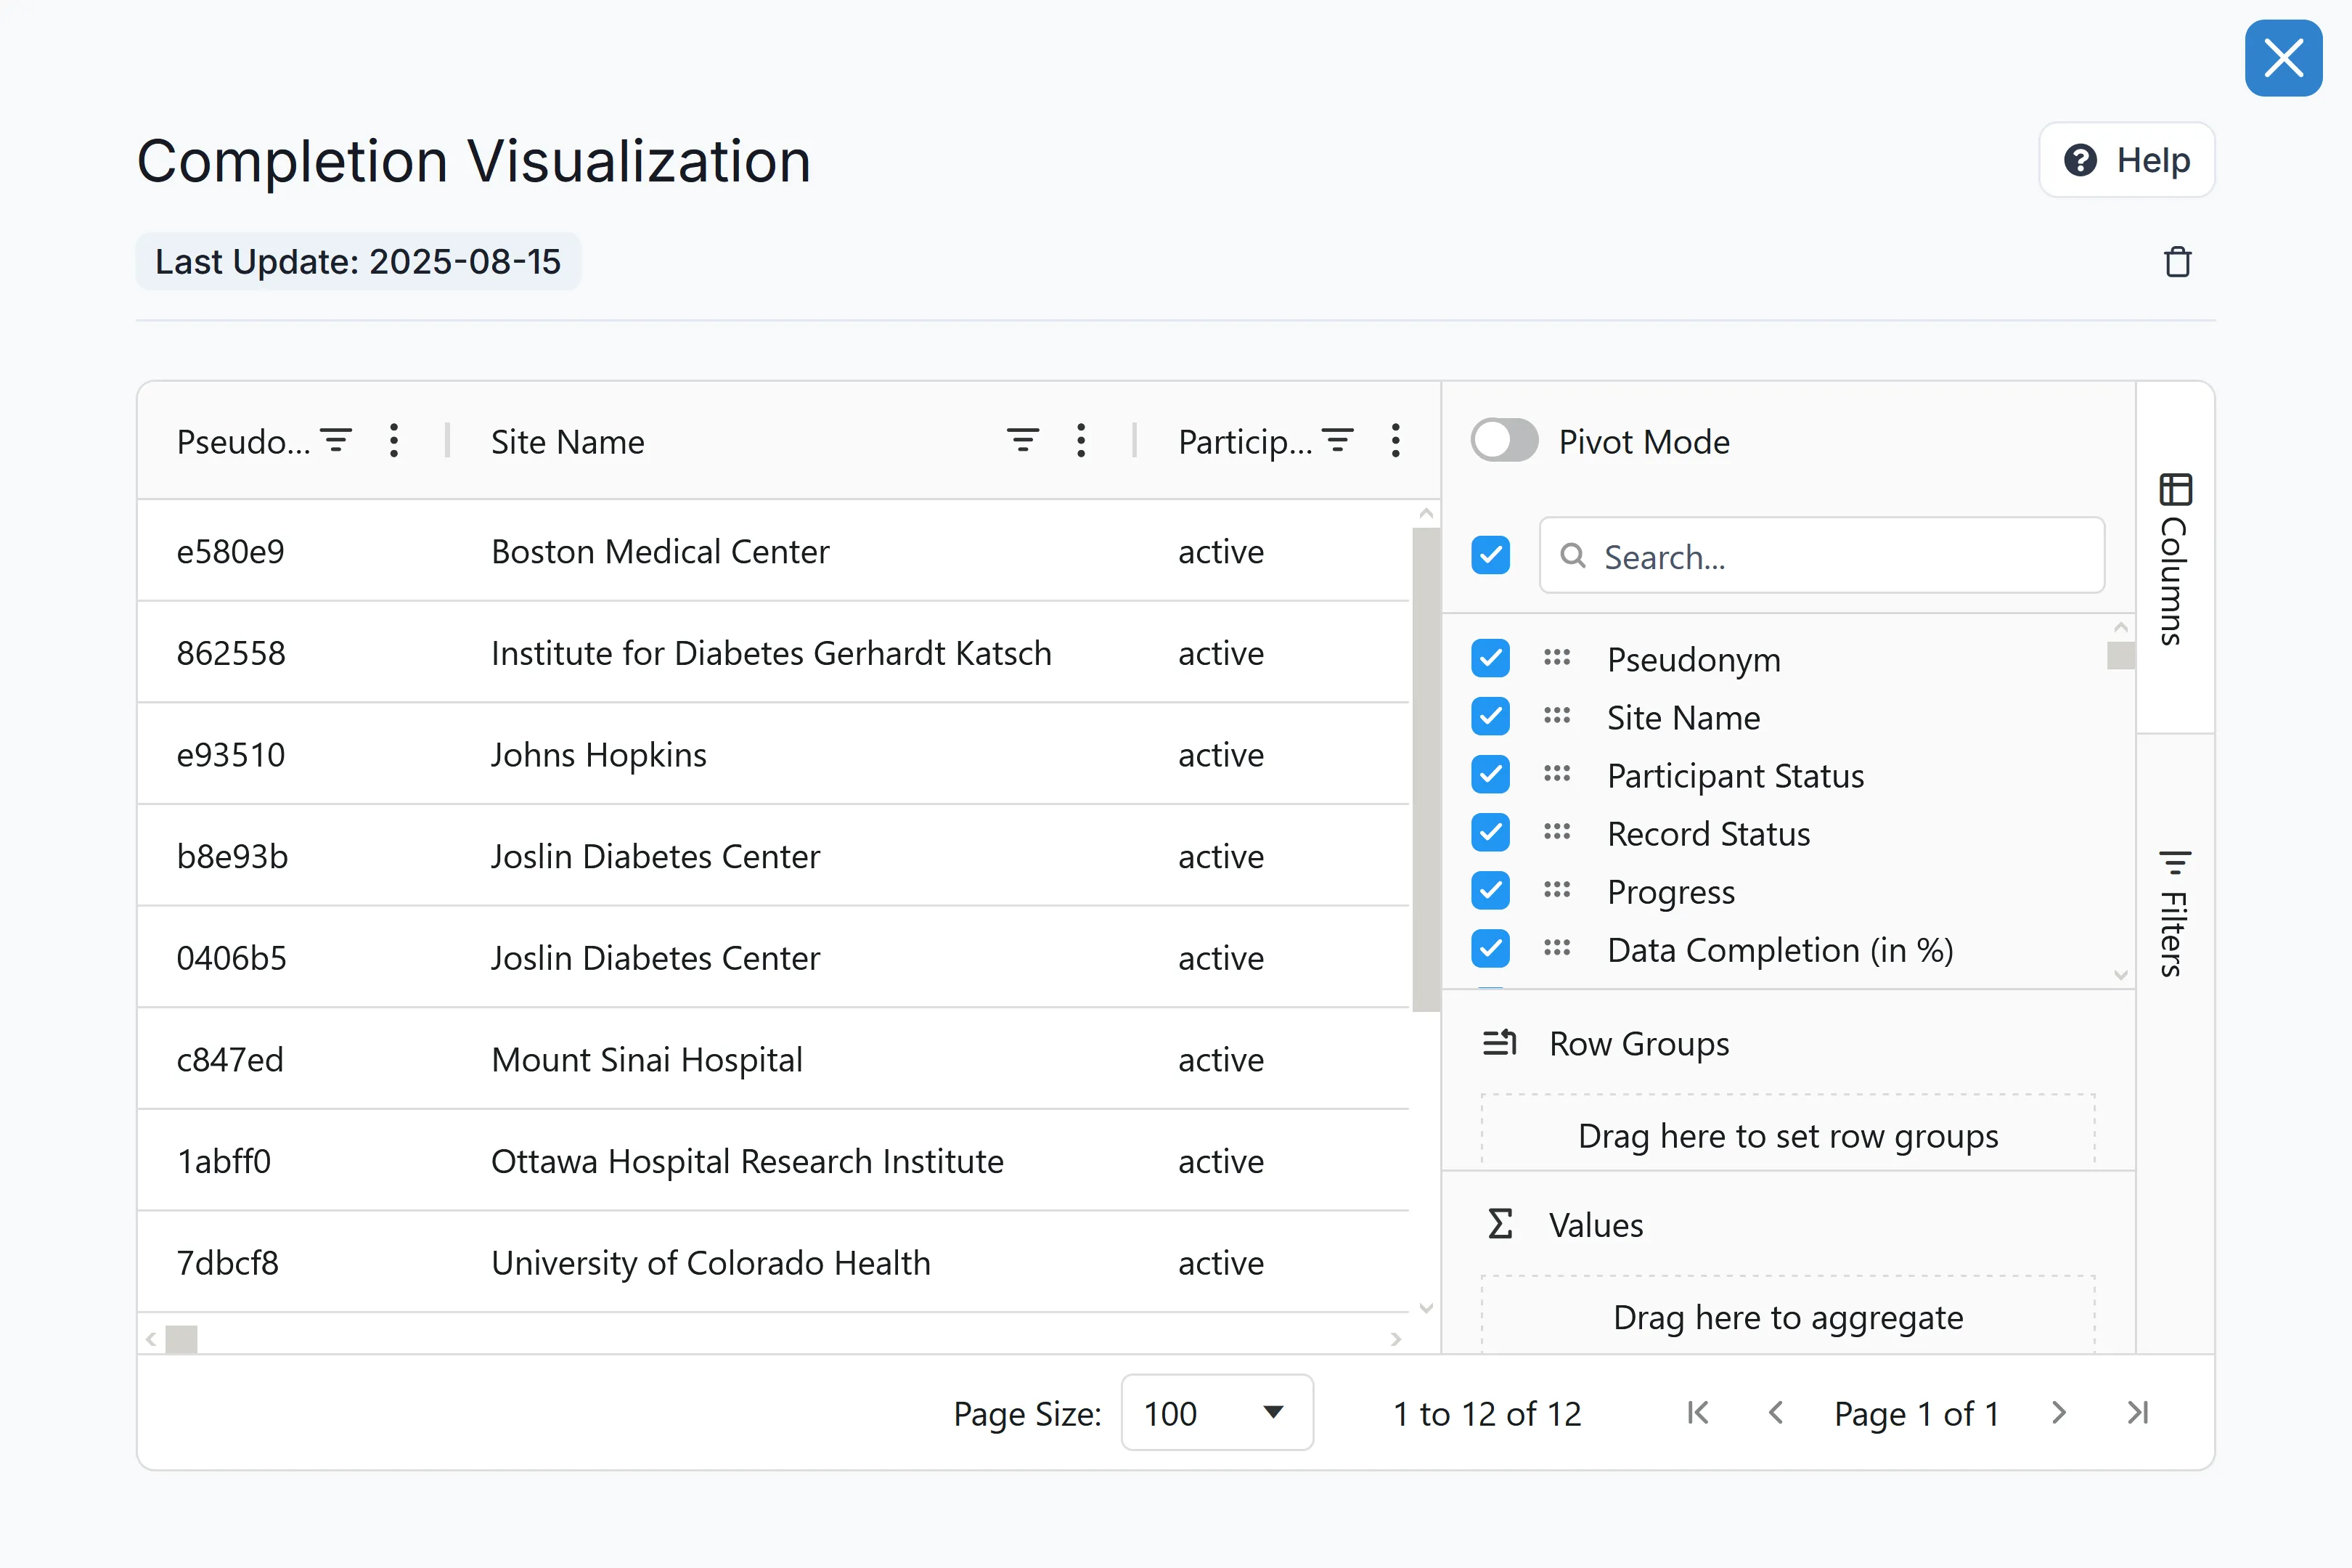Image resolution: width=2352 pixels, height=1568 pixels.
Task: Uncheck the Participant Status column checkbox
Action: [x=1491, y=774]
